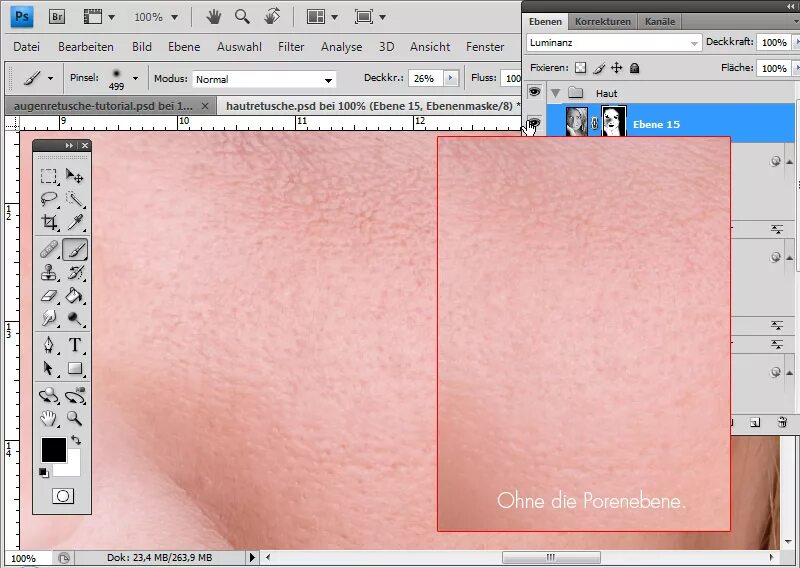Open the brush preset picker arrow
Screen dimensions: 800x568
135,78
